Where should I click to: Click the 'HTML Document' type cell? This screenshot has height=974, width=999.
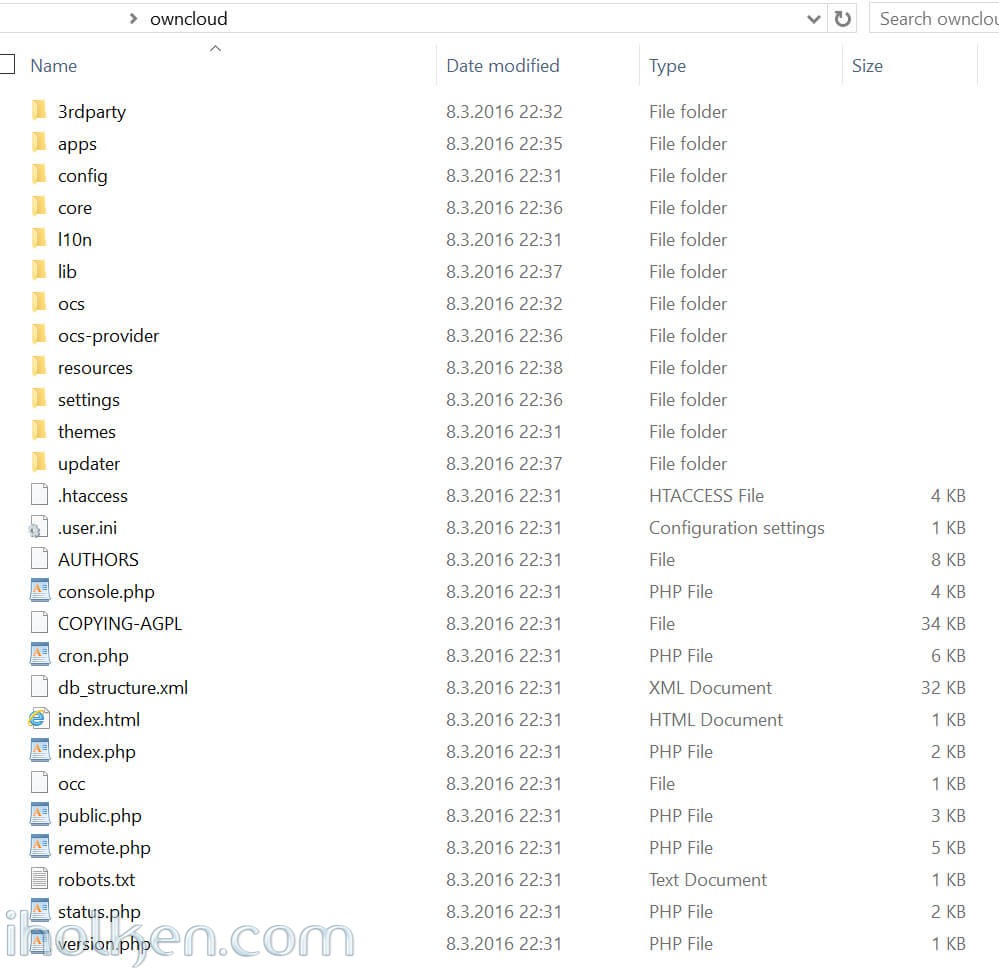(x=715, y=719)
